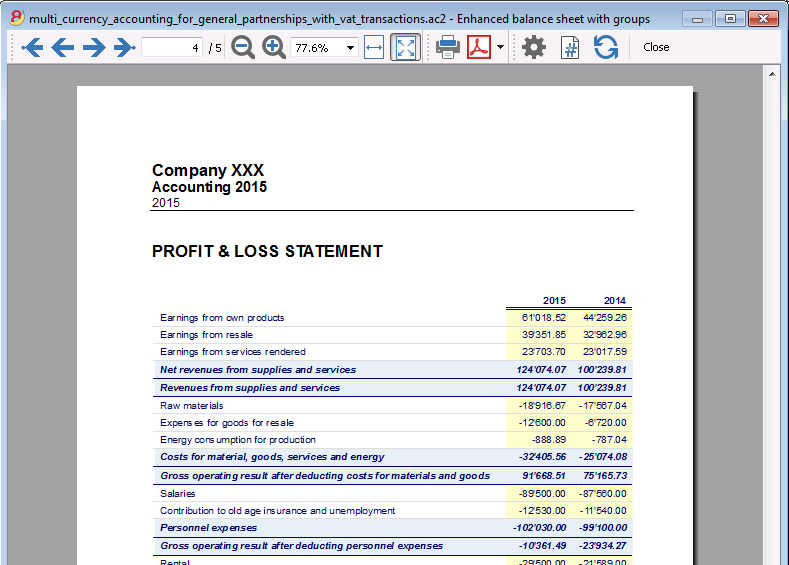The width and height of the screenshot is (789, 565).
Task: Print the balance sheet report
Action: pyautogui.click(x=447, y=47)
